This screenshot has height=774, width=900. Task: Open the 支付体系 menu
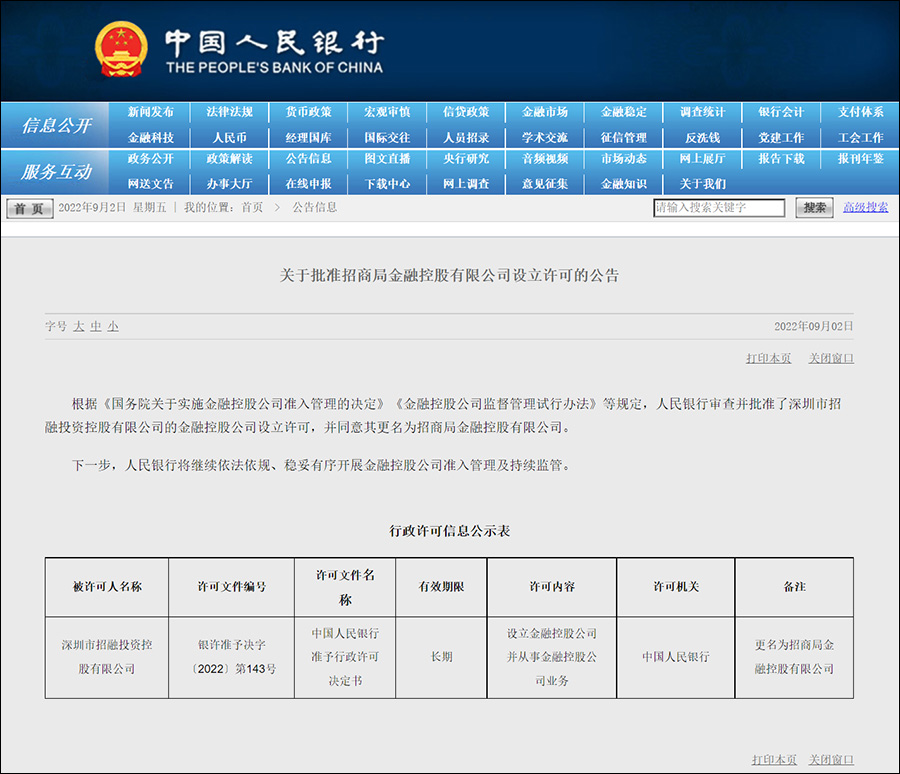(860, 112)
